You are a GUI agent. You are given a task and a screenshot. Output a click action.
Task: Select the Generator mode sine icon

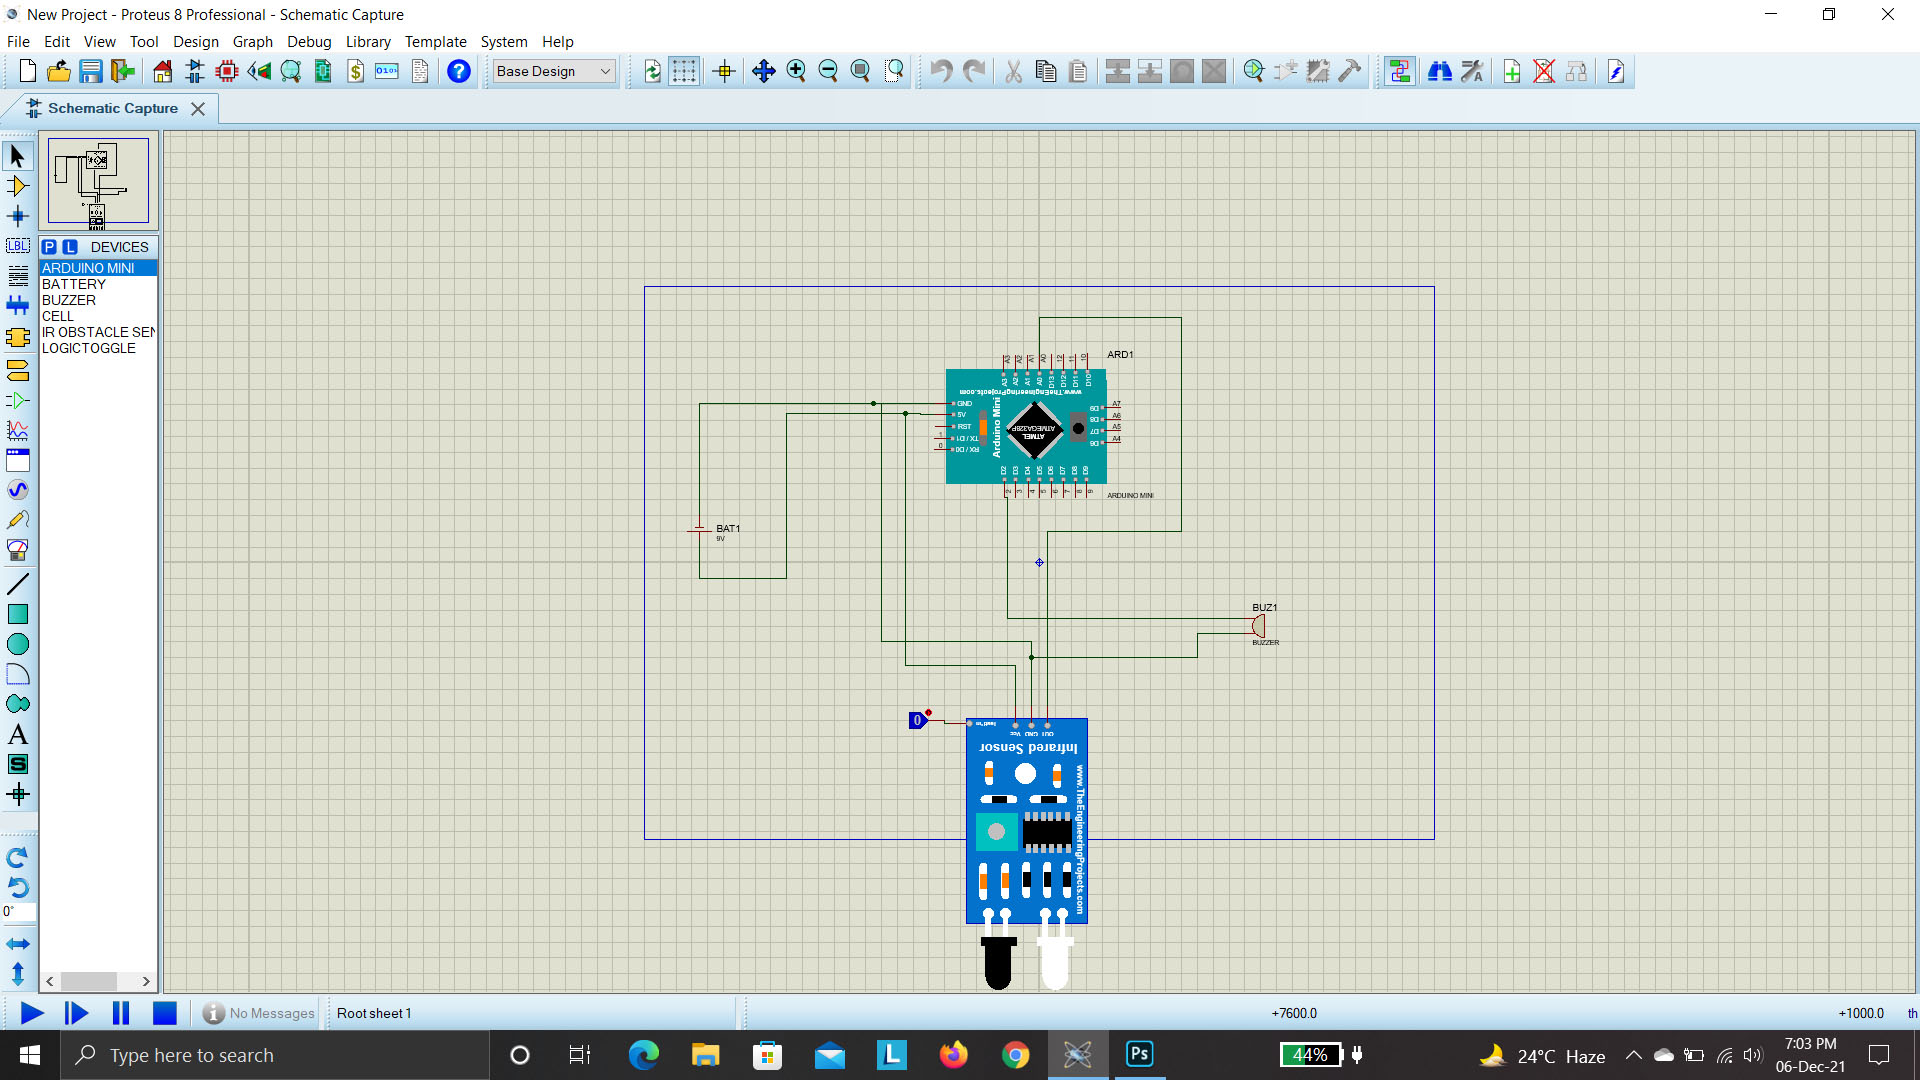click(x=17, y=490)
